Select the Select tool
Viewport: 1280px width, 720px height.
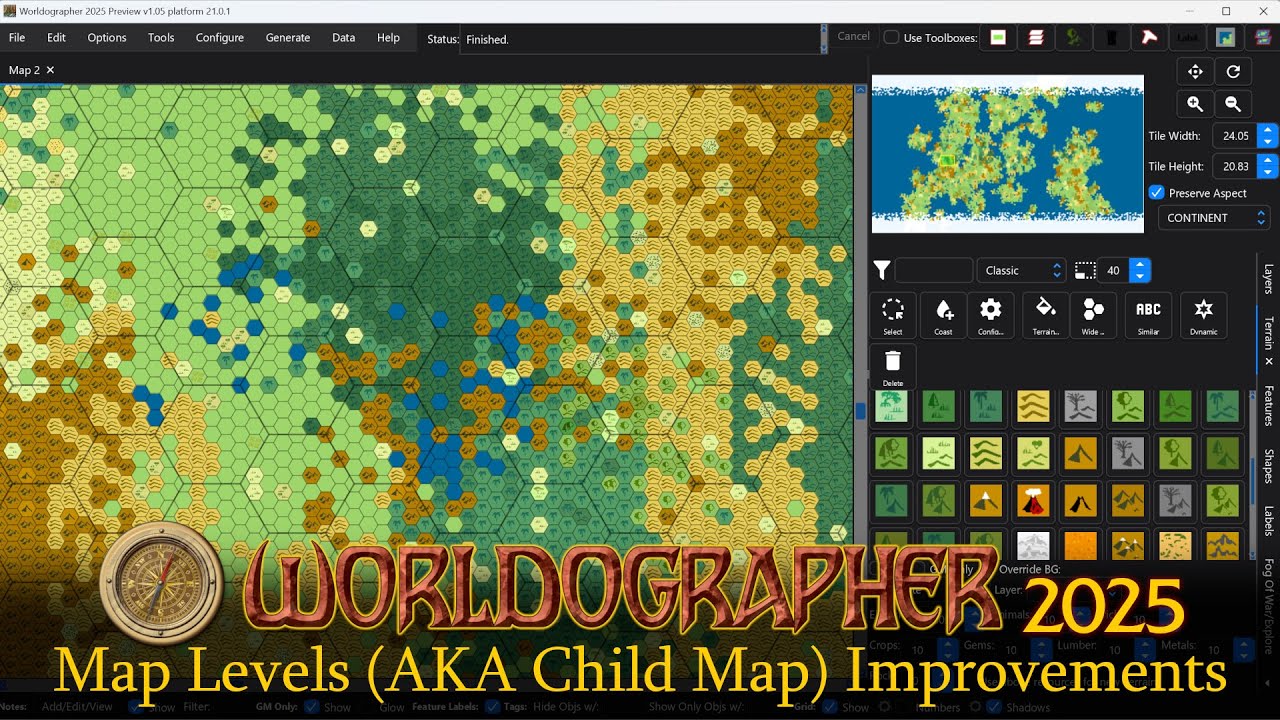click(x=893, y=315)
